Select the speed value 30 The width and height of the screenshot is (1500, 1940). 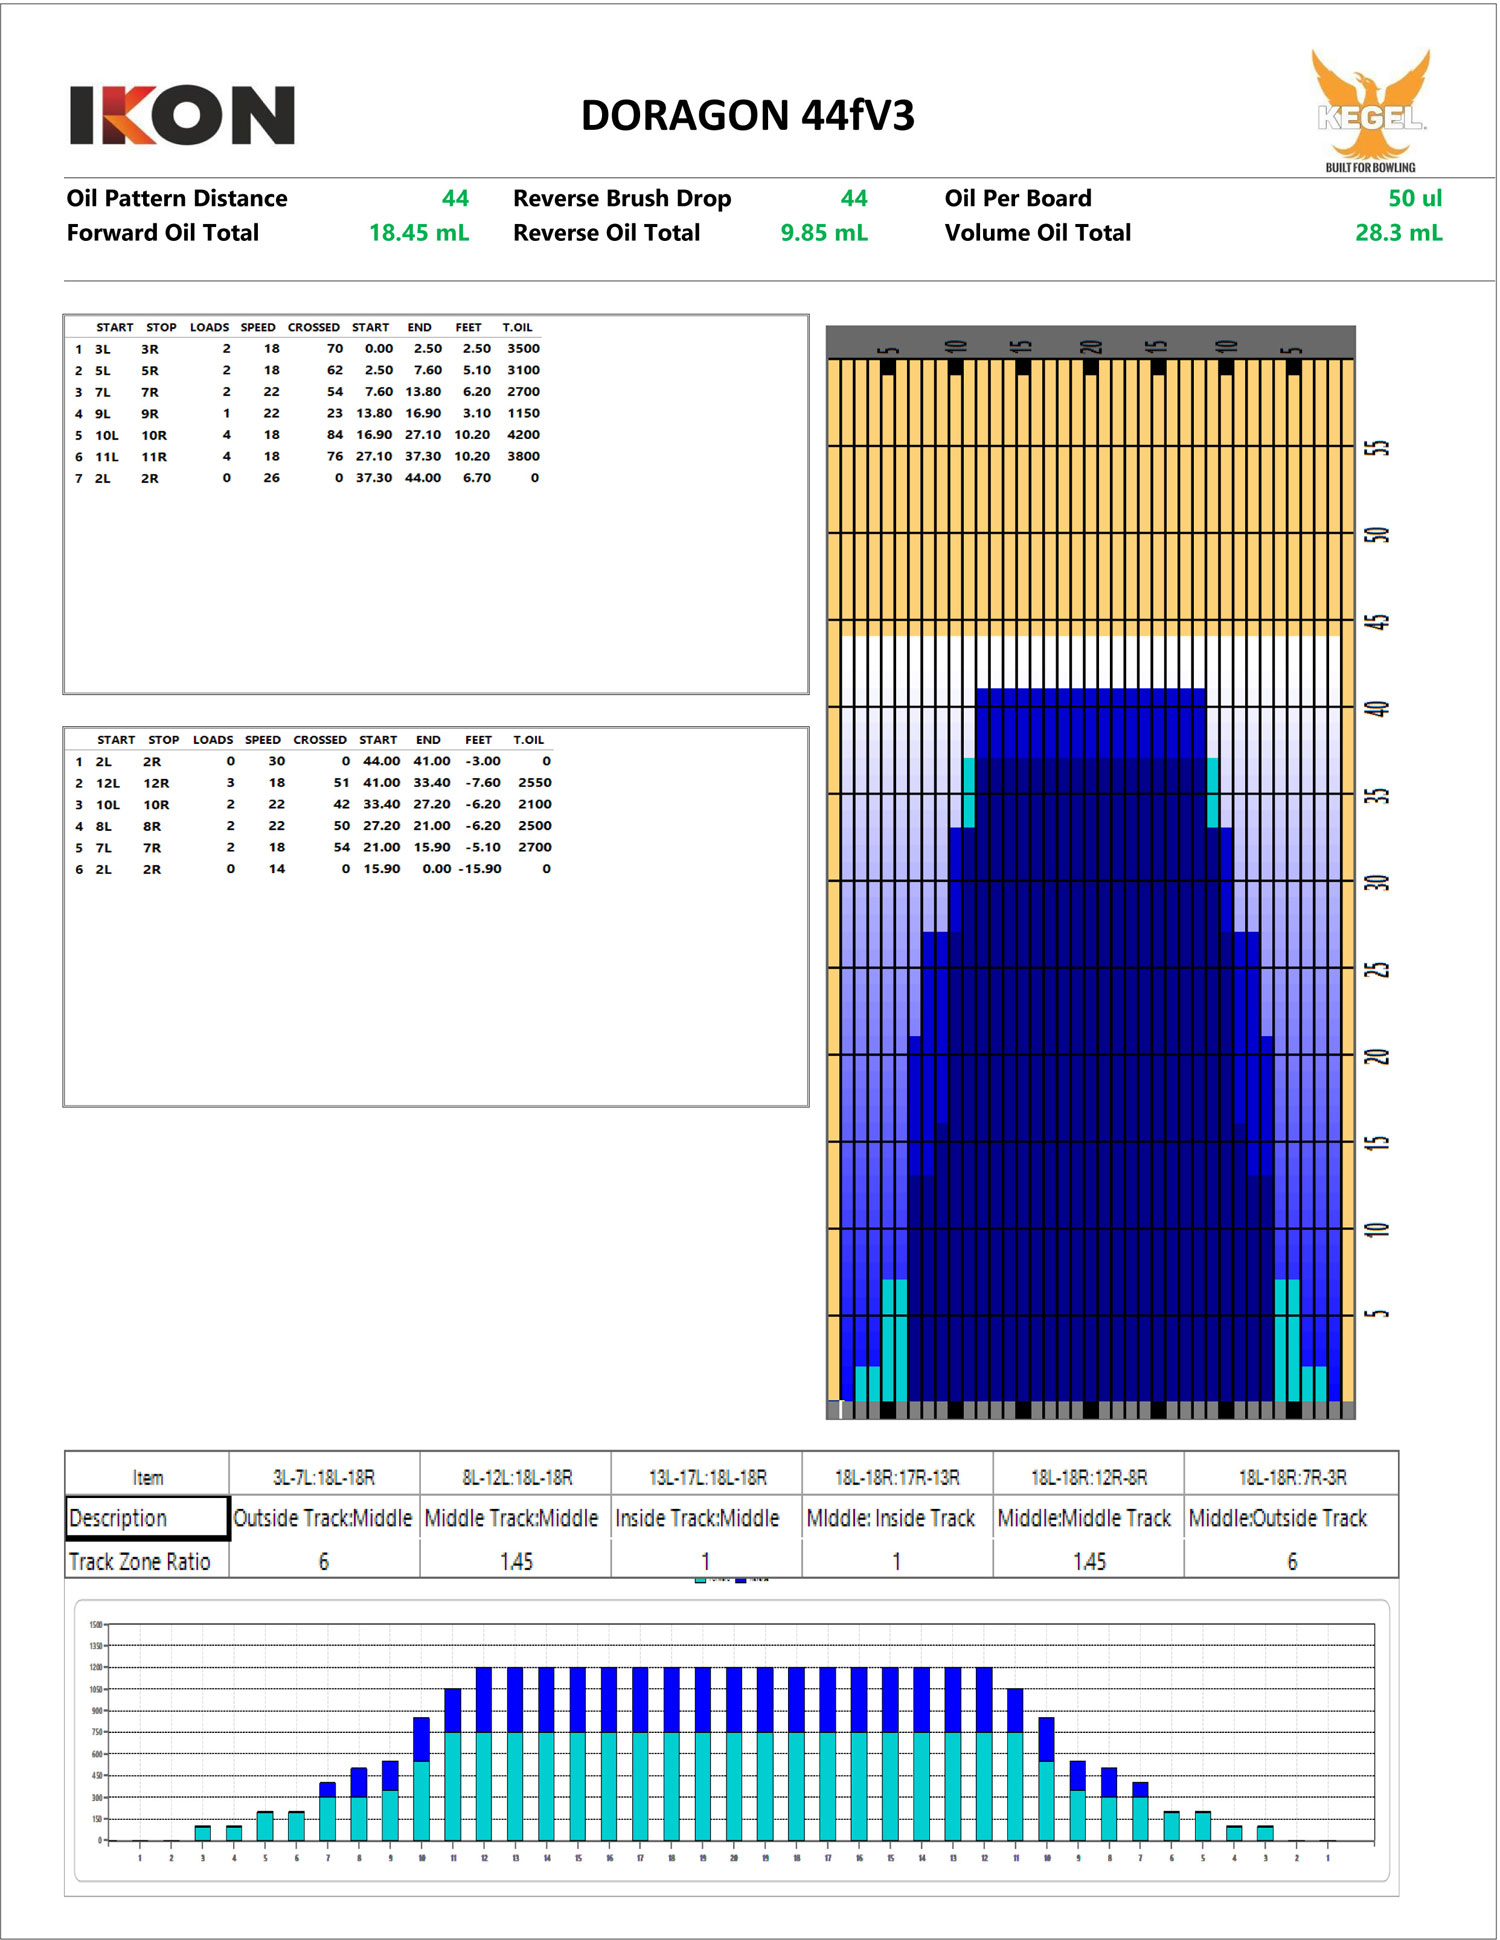[277, 761]
